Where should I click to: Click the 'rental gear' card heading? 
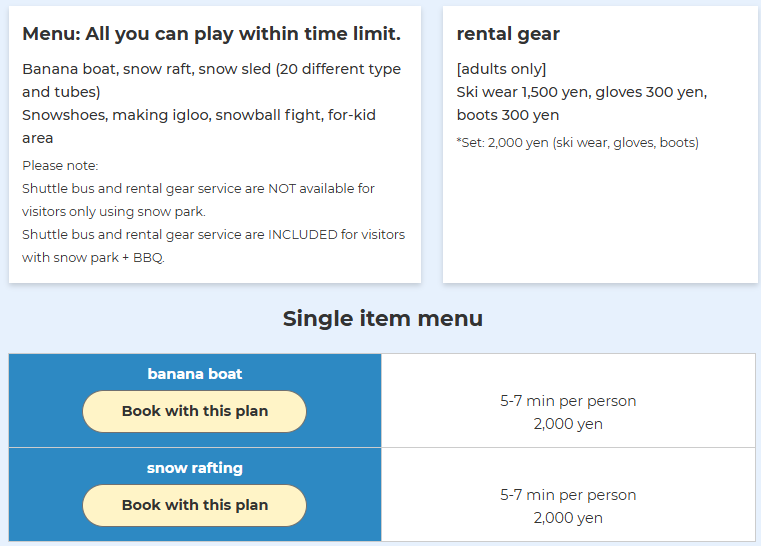click(508, 34)
